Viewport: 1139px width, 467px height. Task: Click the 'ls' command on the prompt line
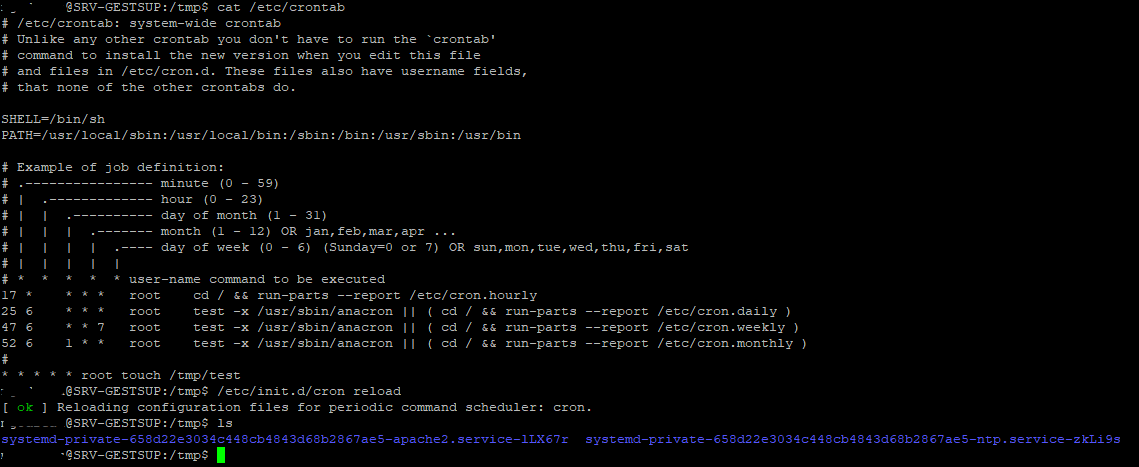(x=224, y=423)
